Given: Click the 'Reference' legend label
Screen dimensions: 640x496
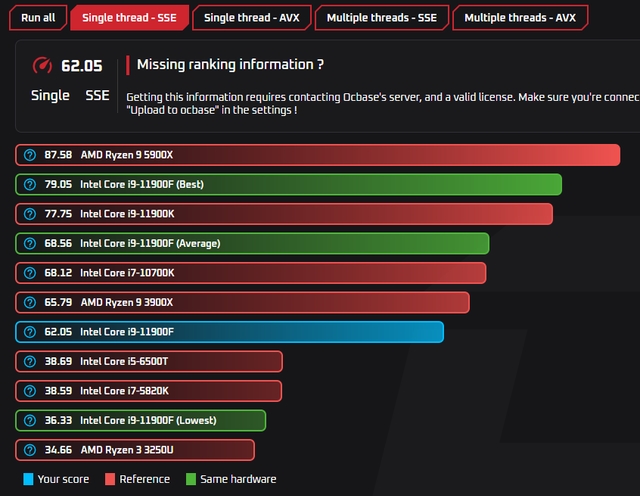Looking at the screenshot, I should coord(144,479).
